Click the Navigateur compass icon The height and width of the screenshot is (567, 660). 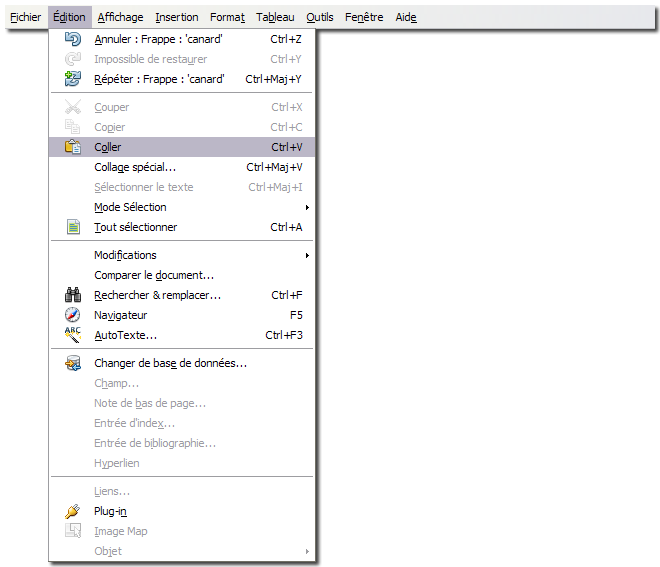[x=73, y=315]
